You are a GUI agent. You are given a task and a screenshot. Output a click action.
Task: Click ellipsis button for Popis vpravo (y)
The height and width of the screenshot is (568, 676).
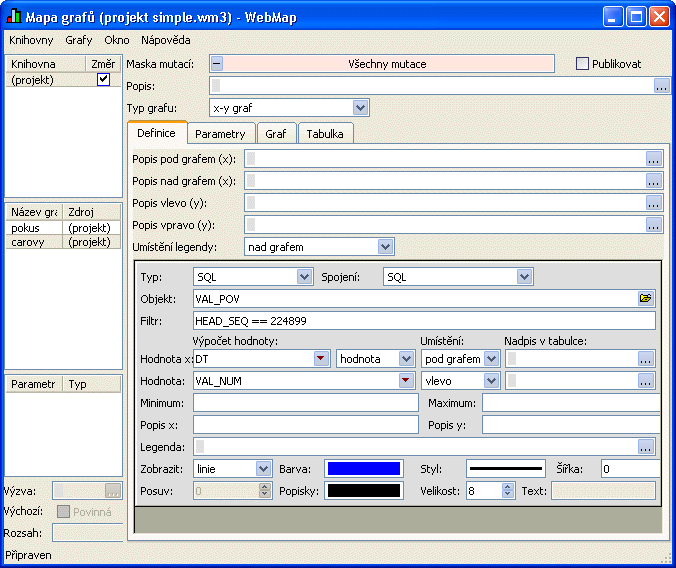coord(654,224)
